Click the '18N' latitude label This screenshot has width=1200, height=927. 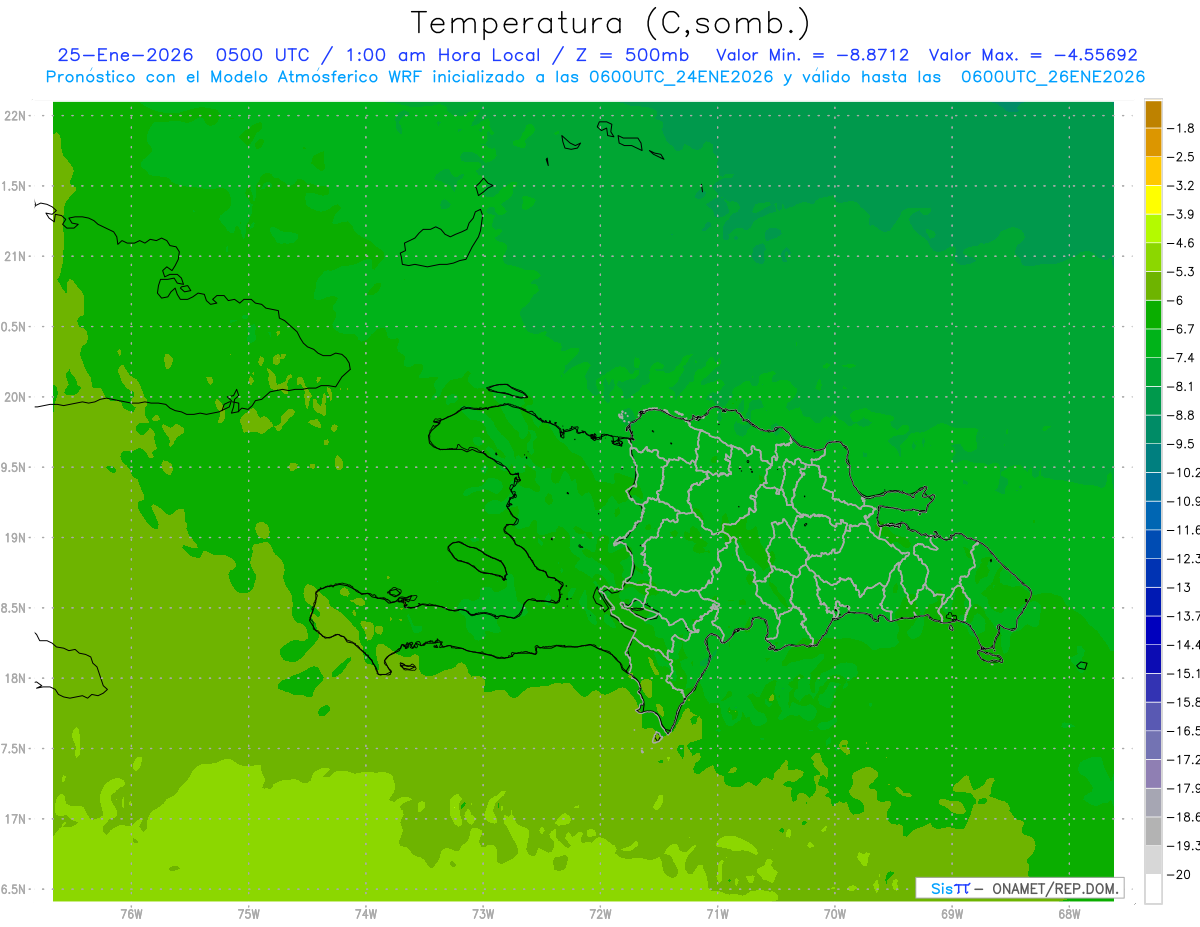pyautogui.click(x=15, y=678)
